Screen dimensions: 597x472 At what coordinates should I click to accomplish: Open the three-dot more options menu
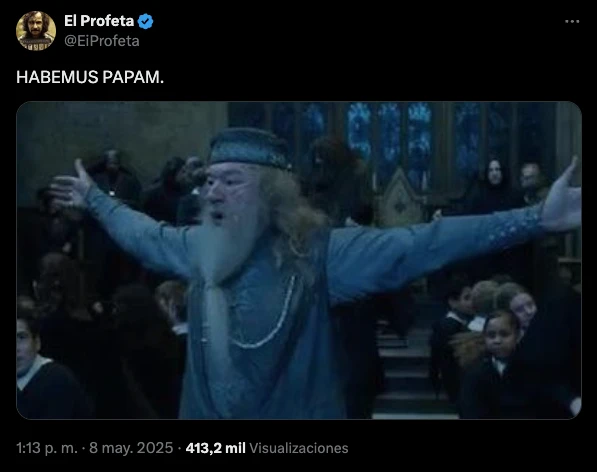(x=572, y=22)
